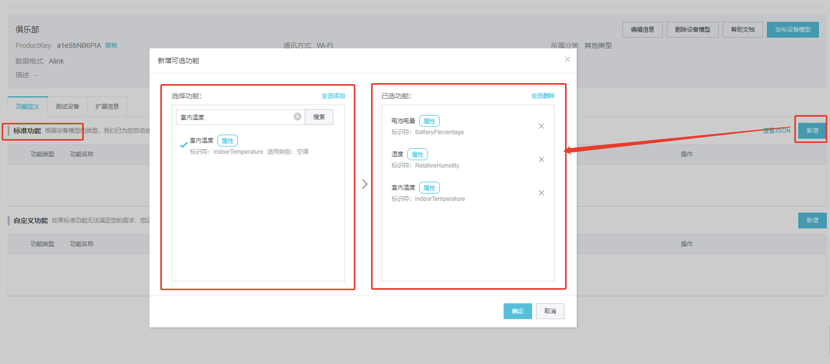This screenshot has height=364, width=830.
Task: Click the right arrow between the lists
Action: pos(364,184)
